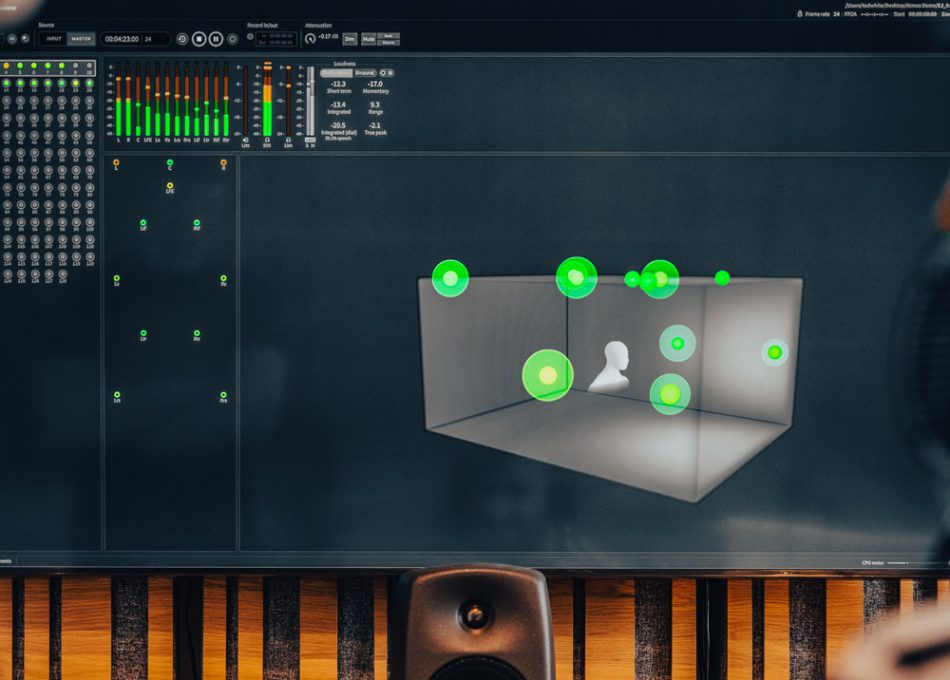Click the timecode field 00:04:23:00

[x=122, y=39]
